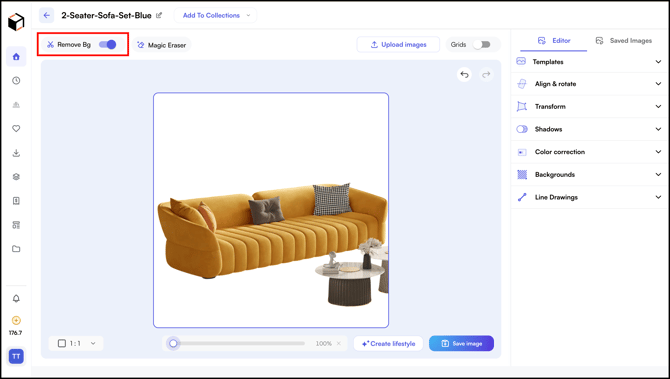Expand the Align & rotate chevron
Screen dimensions: 670x379
click(x=658, y=84)
